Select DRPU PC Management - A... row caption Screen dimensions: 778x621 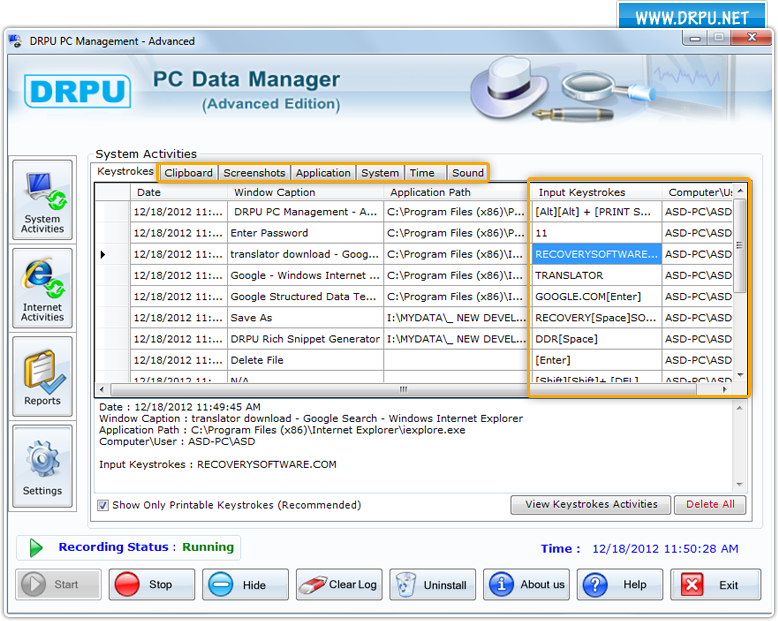coord(305,212)
